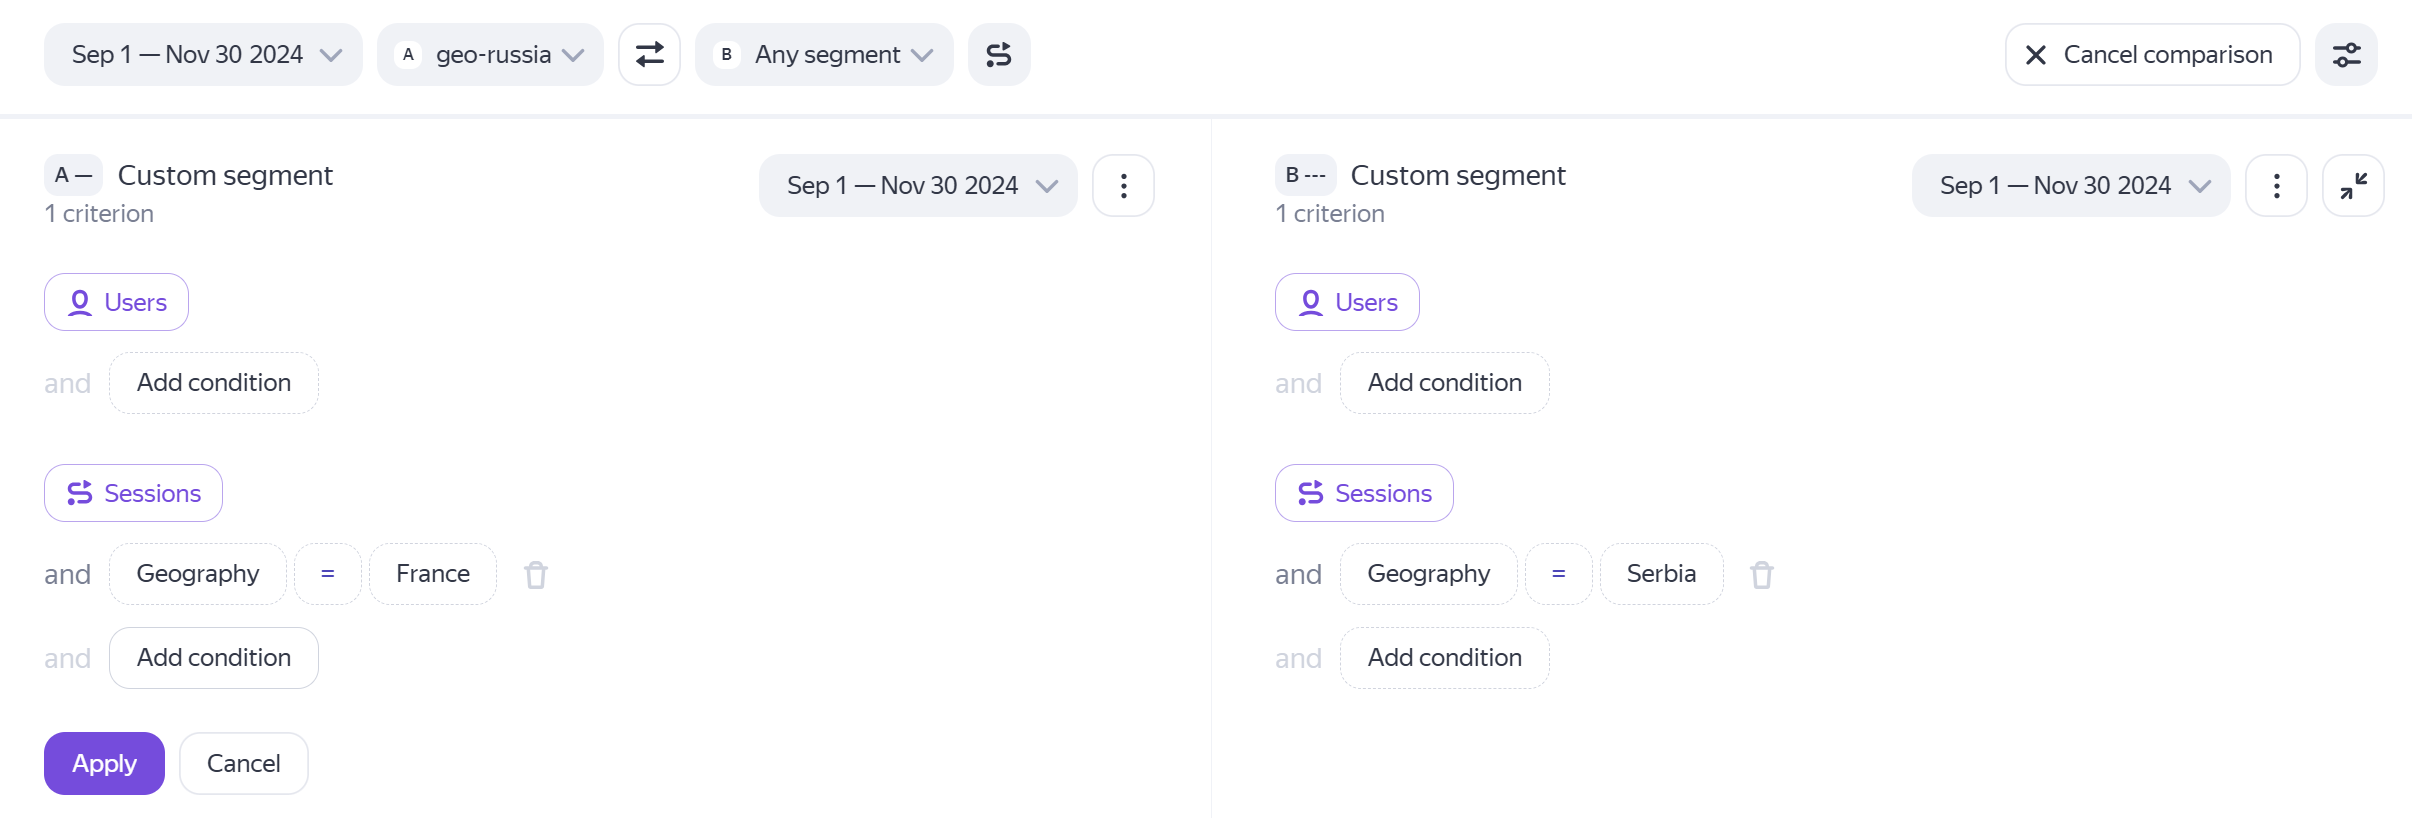Open the filter settings sliders icon
Screen dimensions: 2412x818
tap(2346, 55)
